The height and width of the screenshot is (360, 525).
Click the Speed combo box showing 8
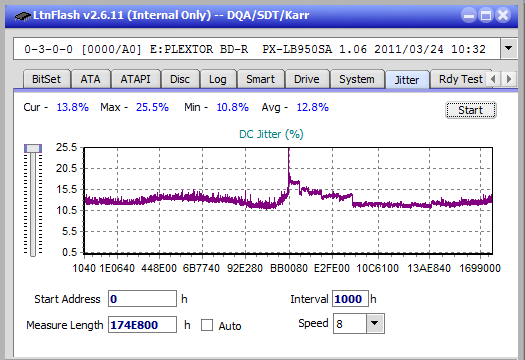(x=359, y=323)
